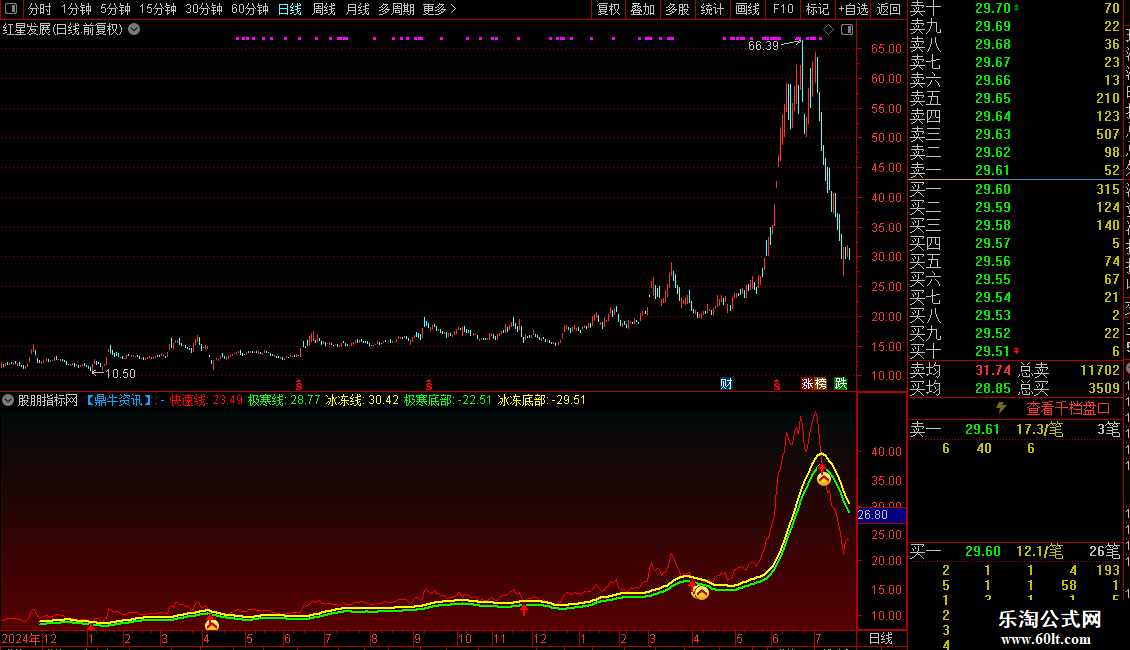Click the red arrow near December on the indicator

[x=524, y=610]
